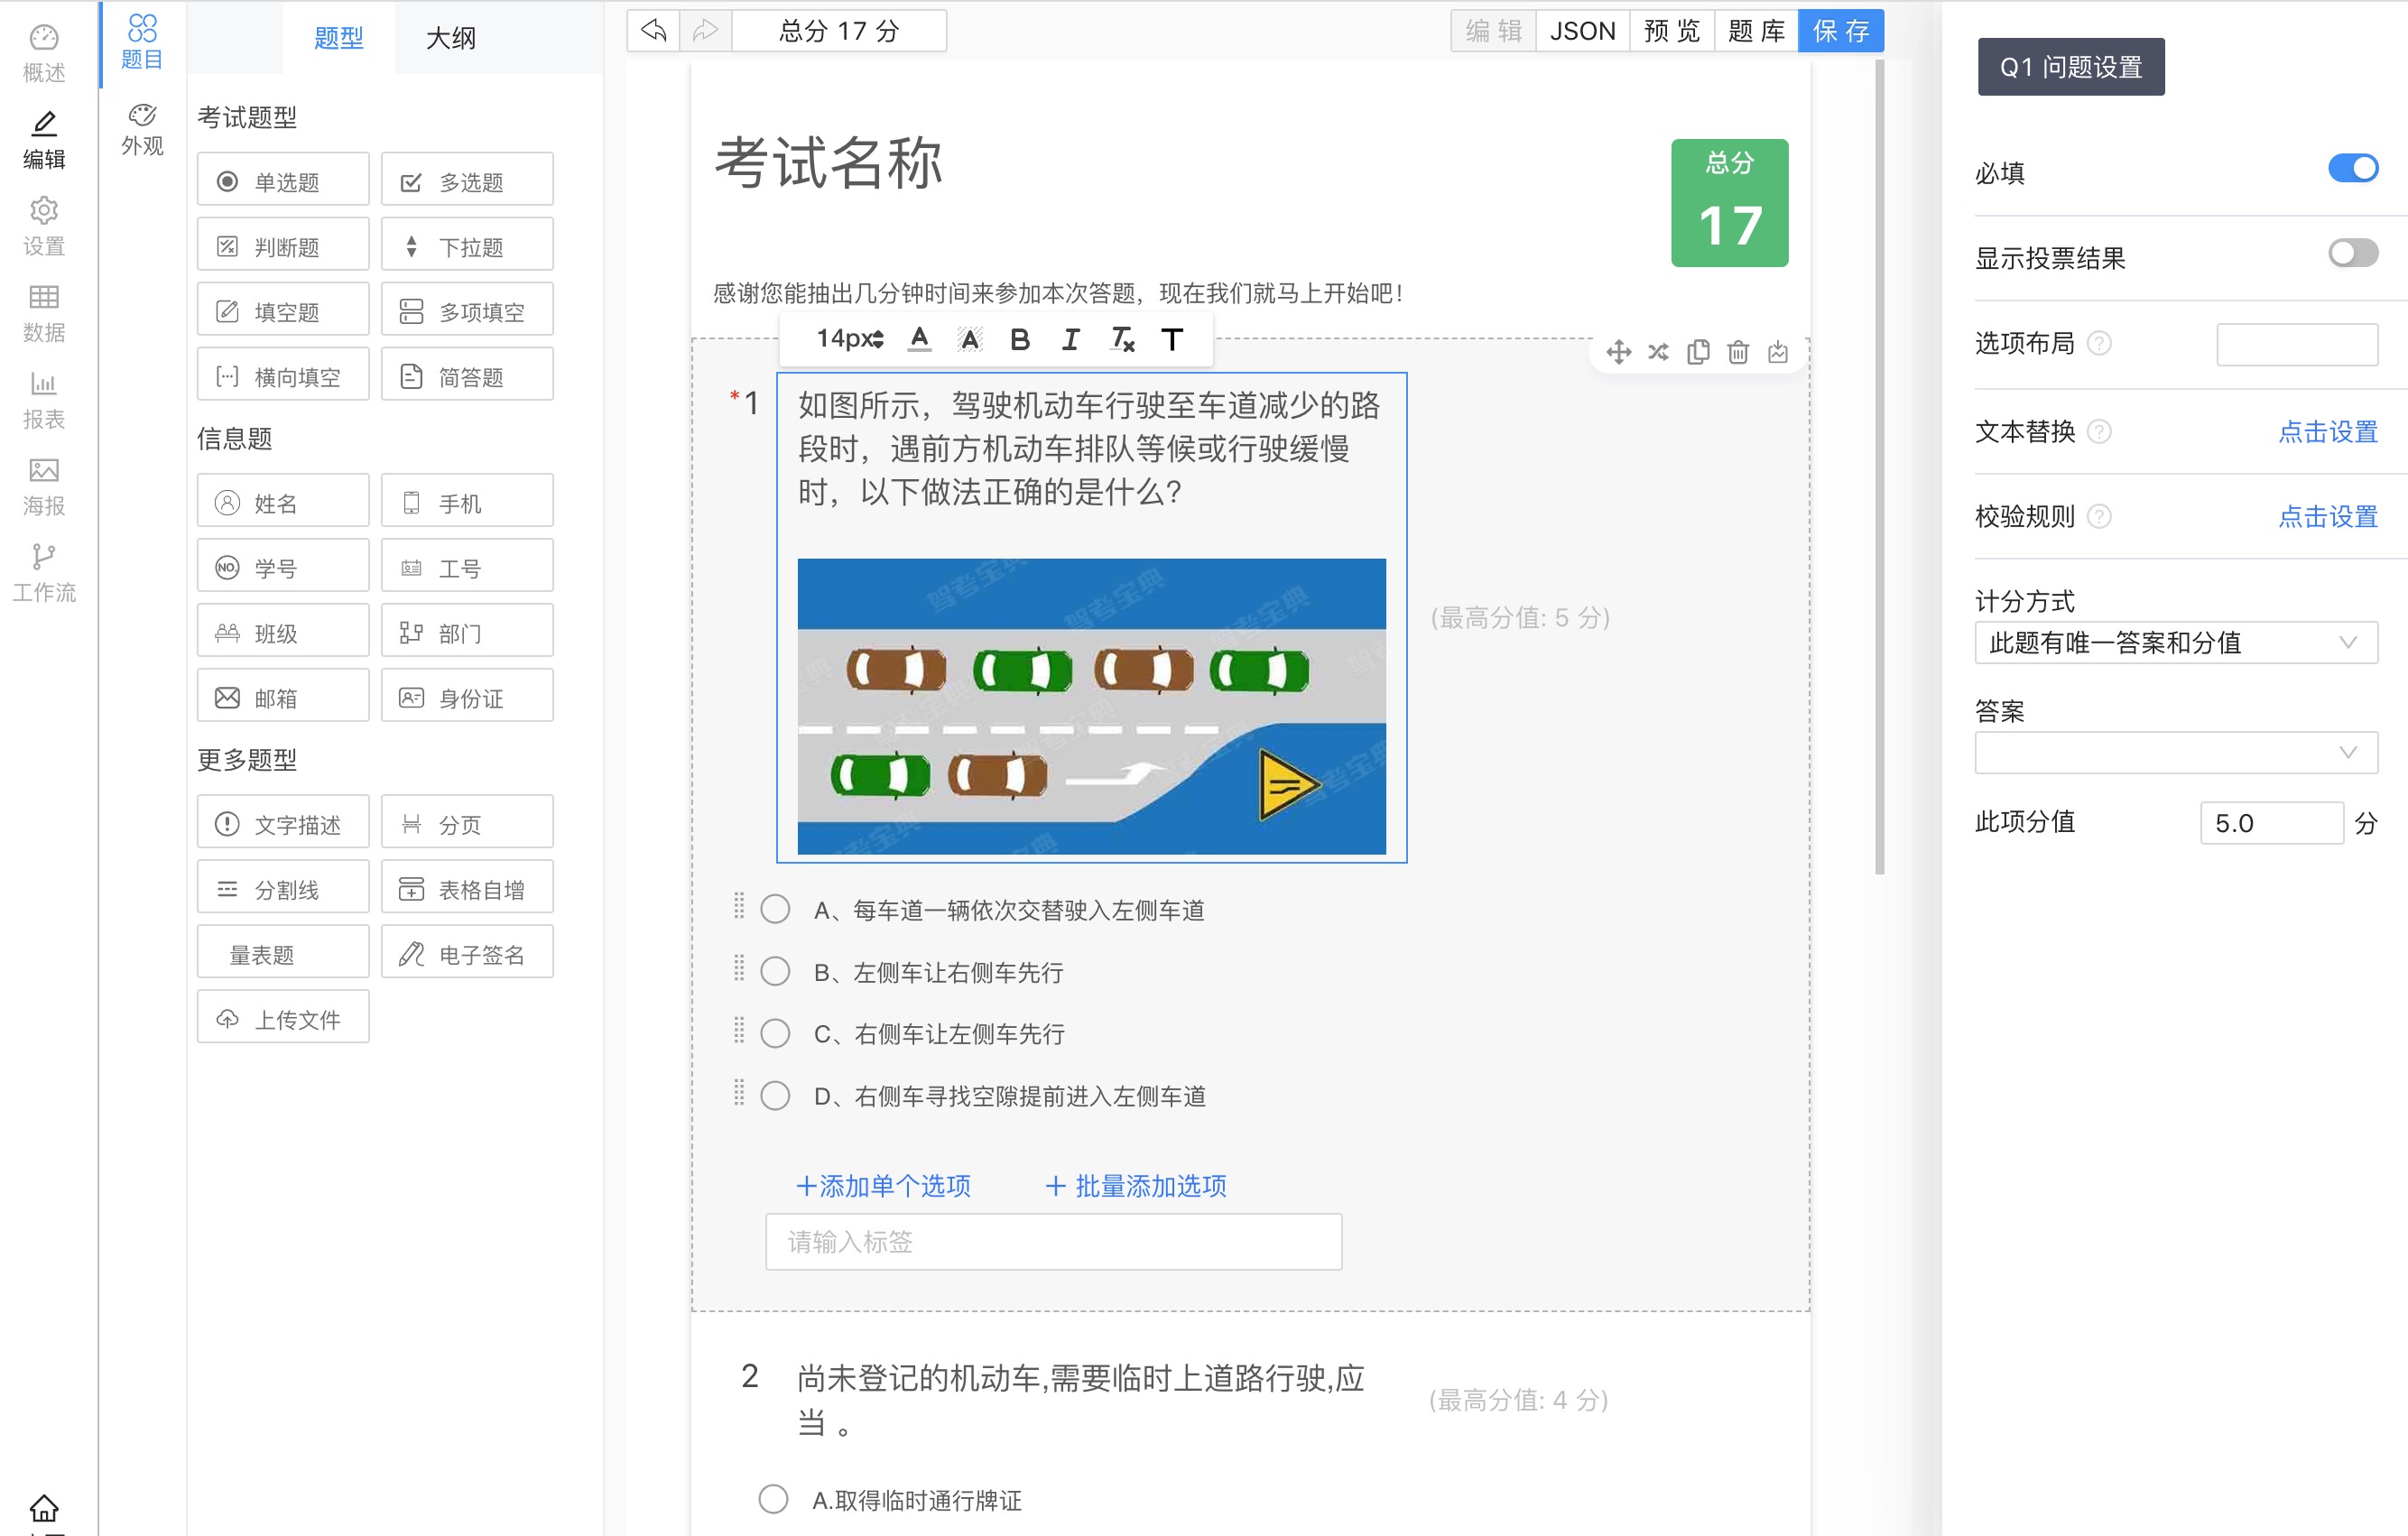Click the shuffle options icon

coord(1658,352)
